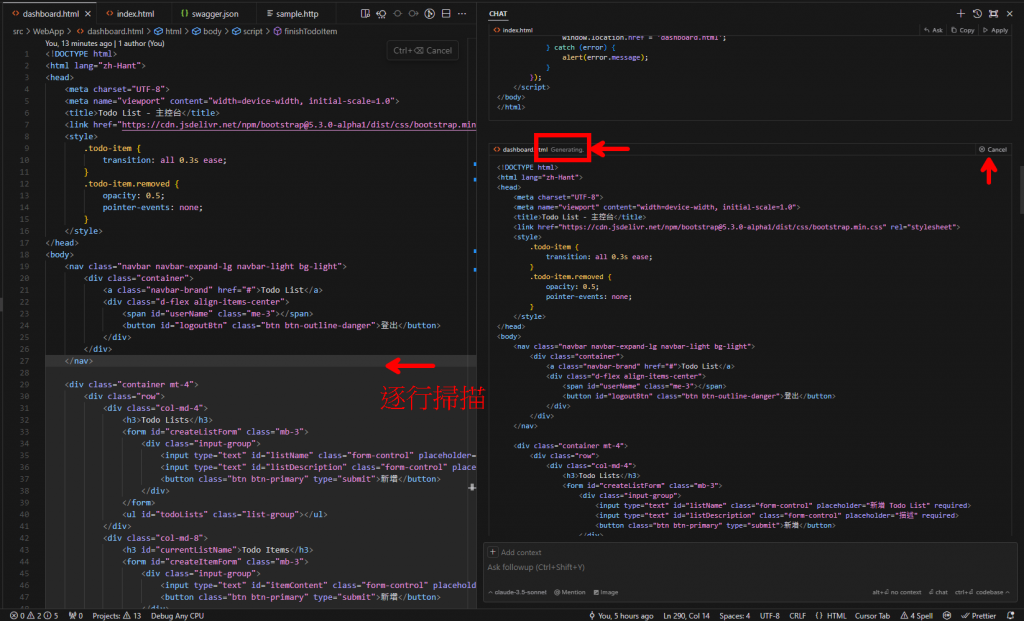Copy the index.html code block

pyautogui.click(x=963, y=30)
